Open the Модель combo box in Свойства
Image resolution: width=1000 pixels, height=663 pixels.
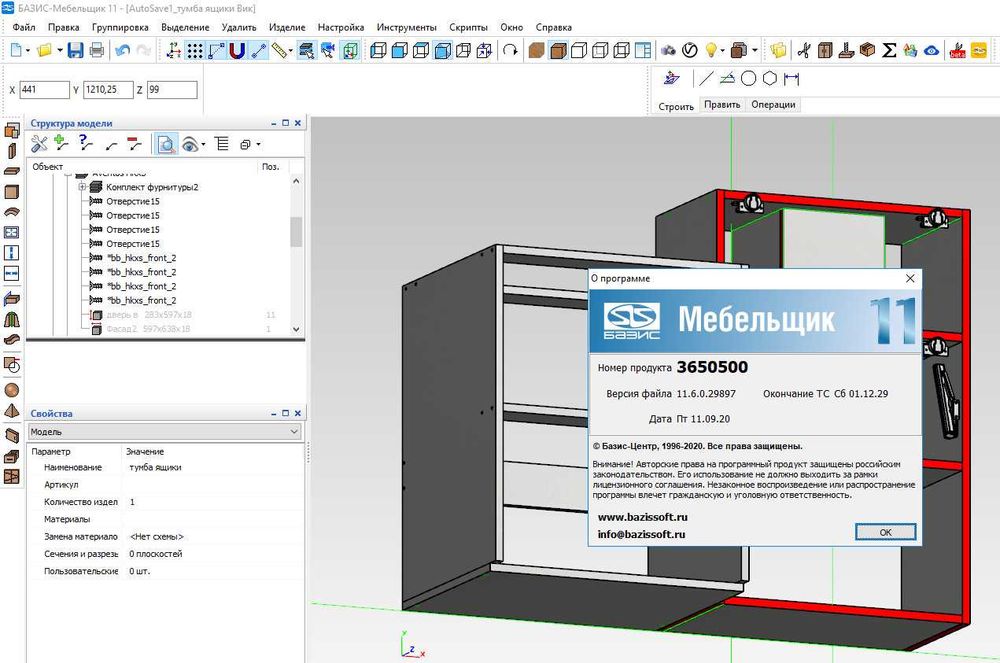[x=165, y=432]
